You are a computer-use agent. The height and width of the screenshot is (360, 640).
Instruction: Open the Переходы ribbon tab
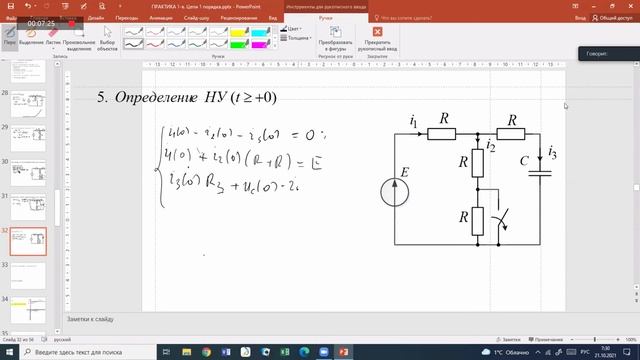point(127,18)
